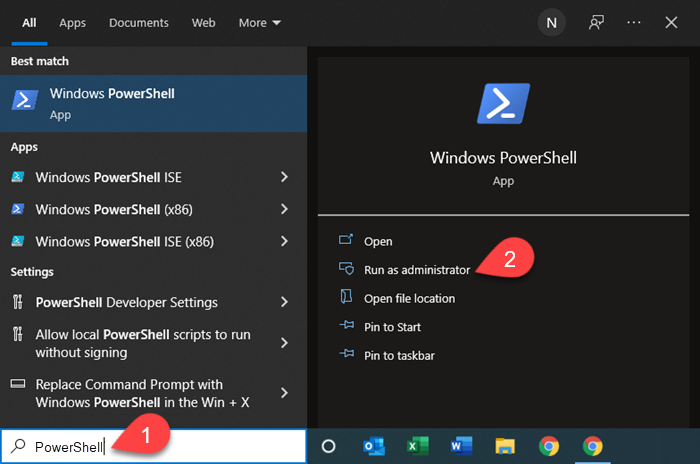Select the Windows PowerShell ISE app icon
Screen dimensions: 700x464
tap(18, 177)
